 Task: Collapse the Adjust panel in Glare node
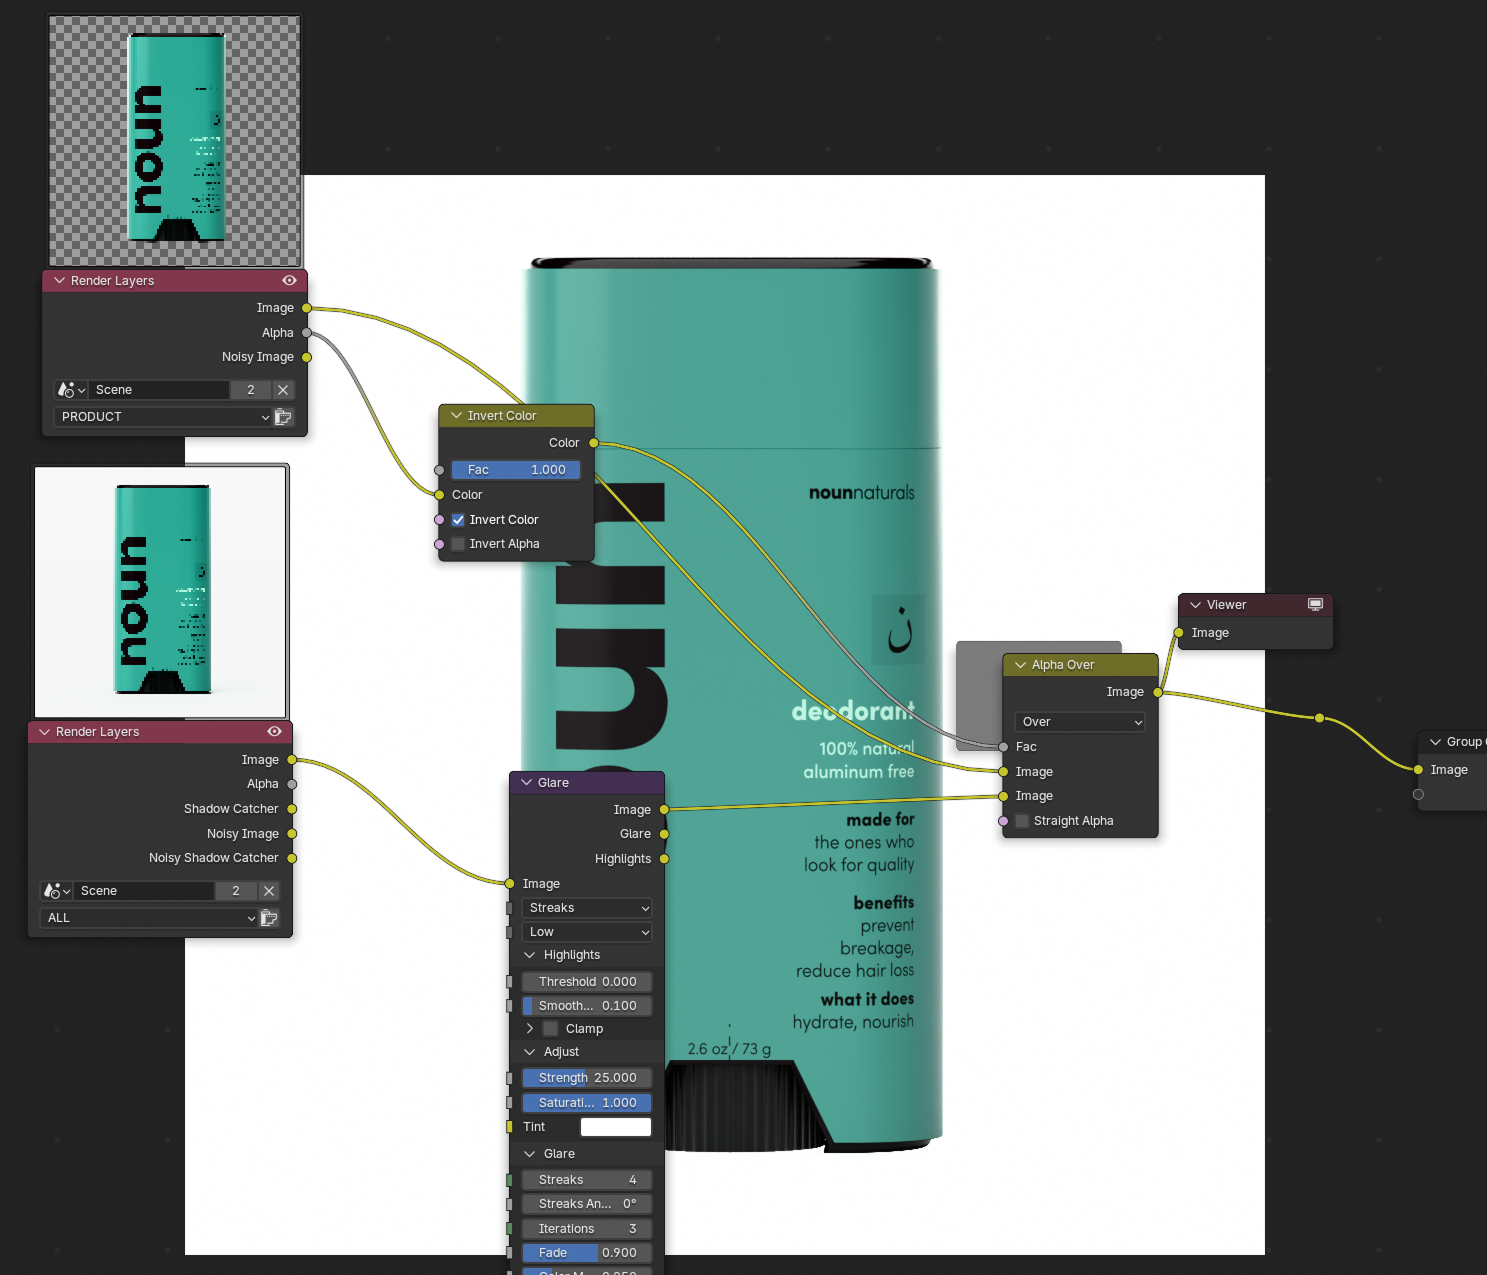tap(530, 1052)
